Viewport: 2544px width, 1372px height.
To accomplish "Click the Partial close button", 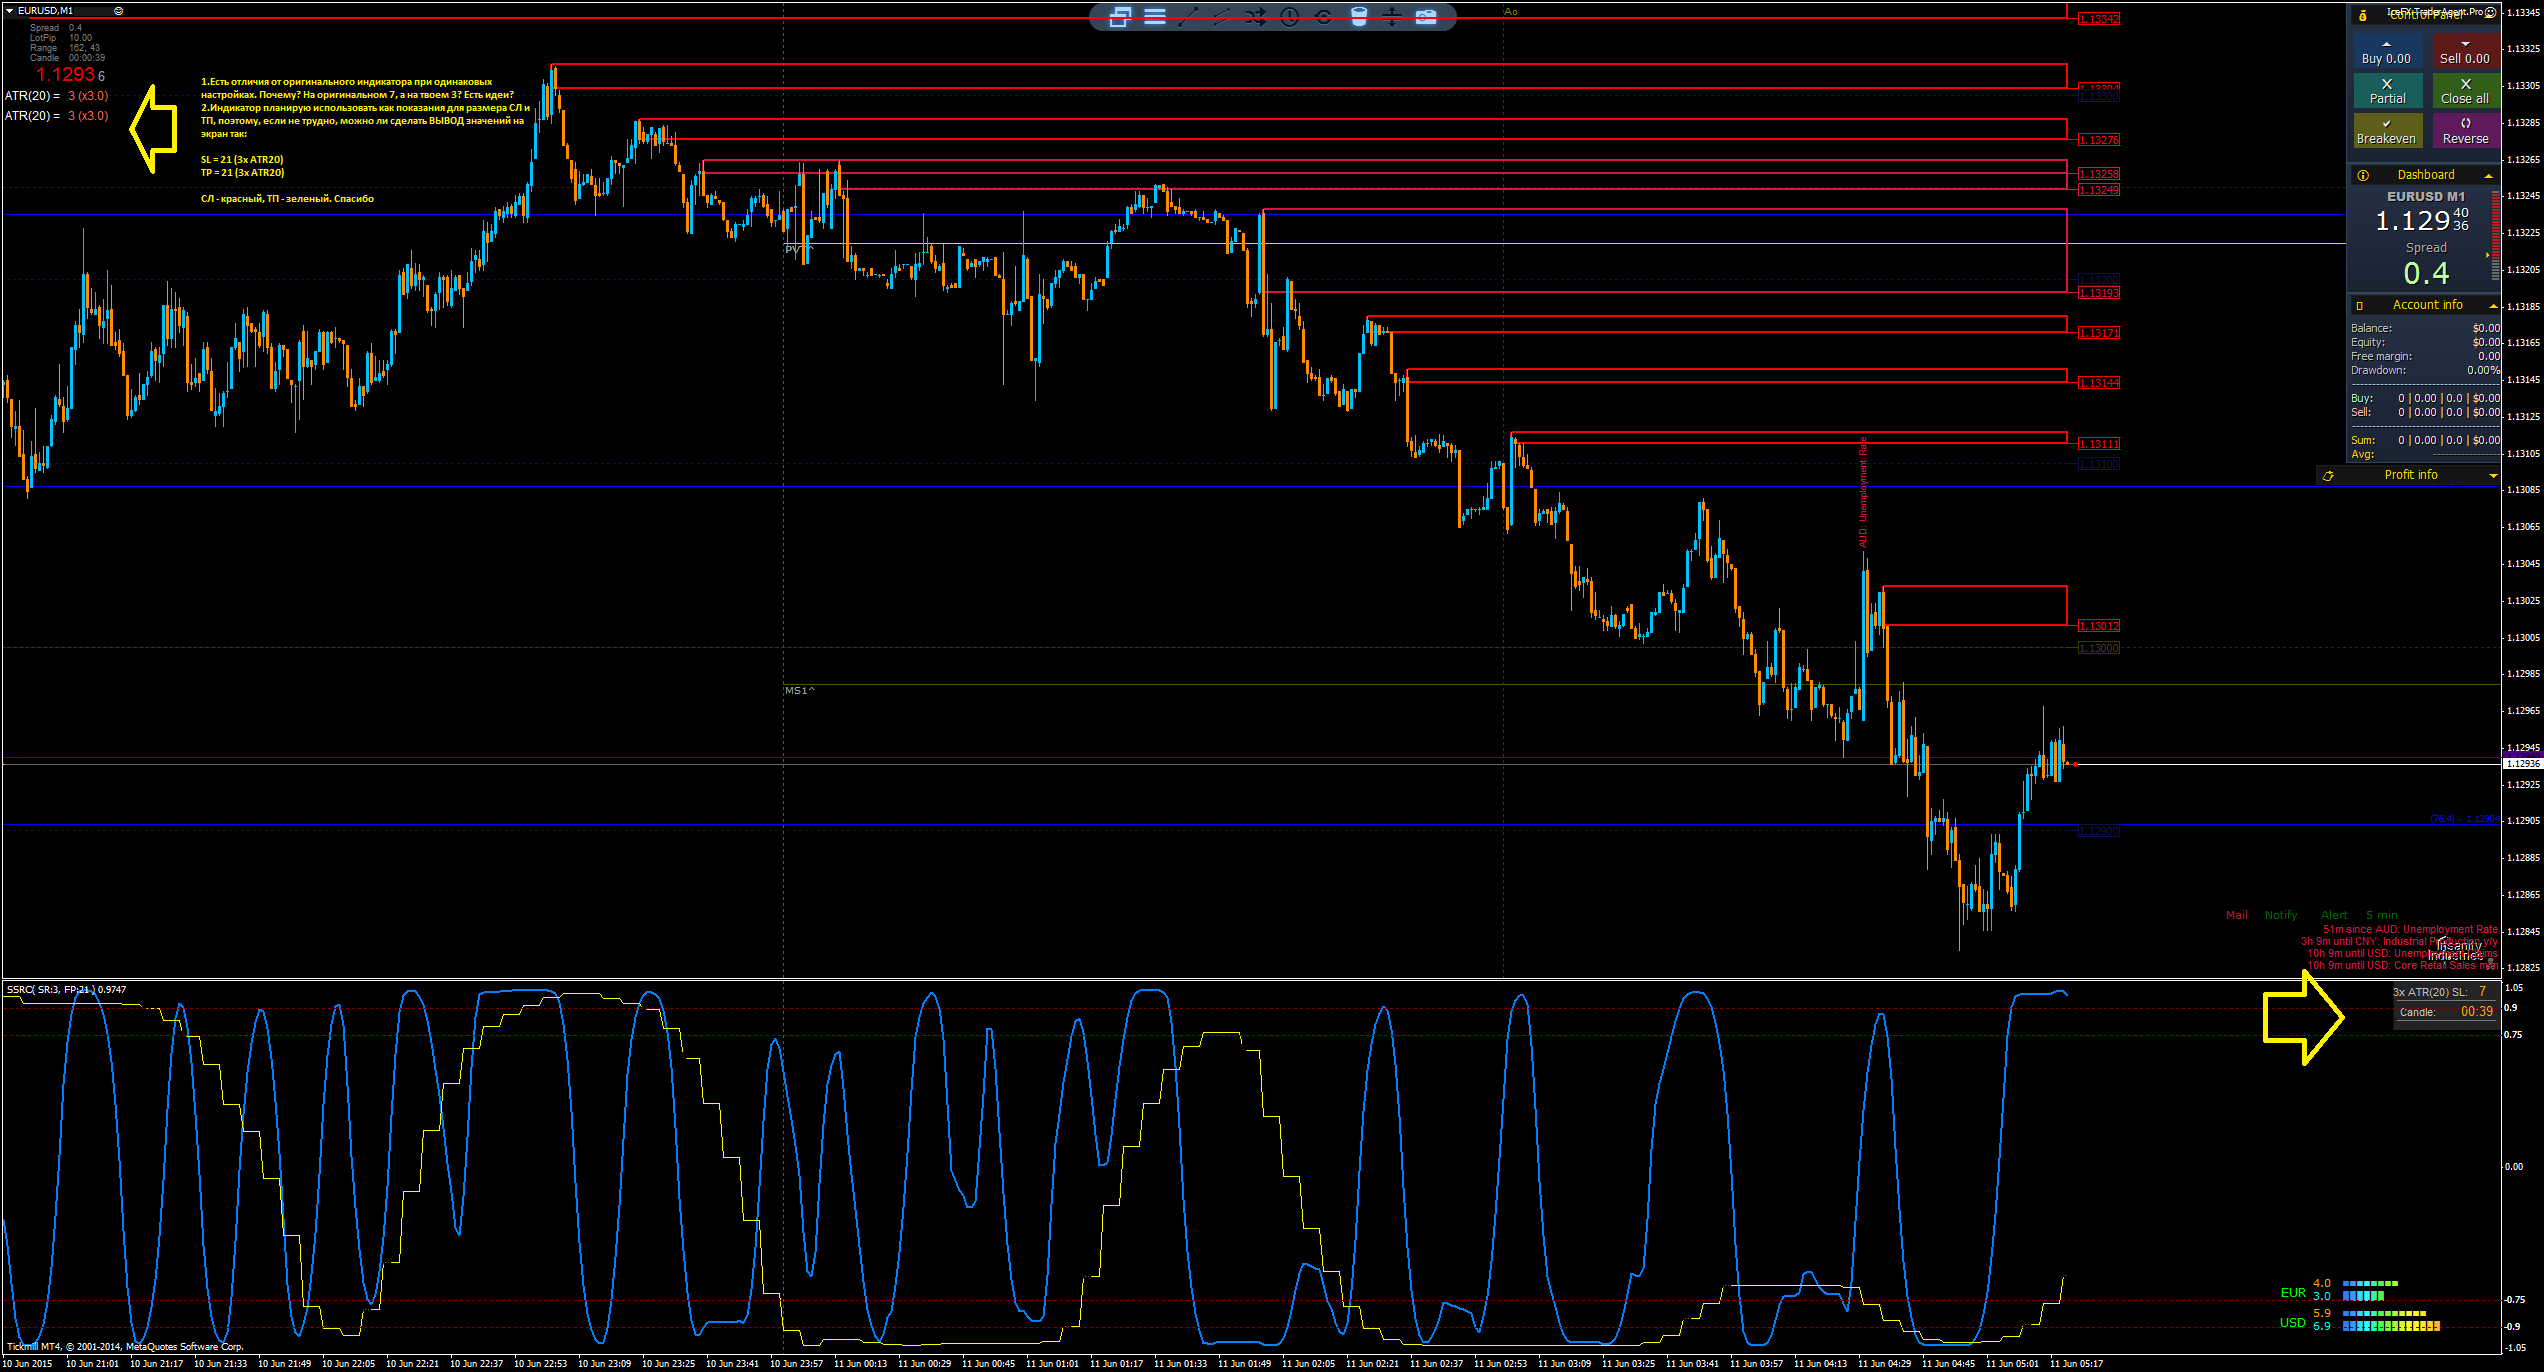I will pos(2387,91).
